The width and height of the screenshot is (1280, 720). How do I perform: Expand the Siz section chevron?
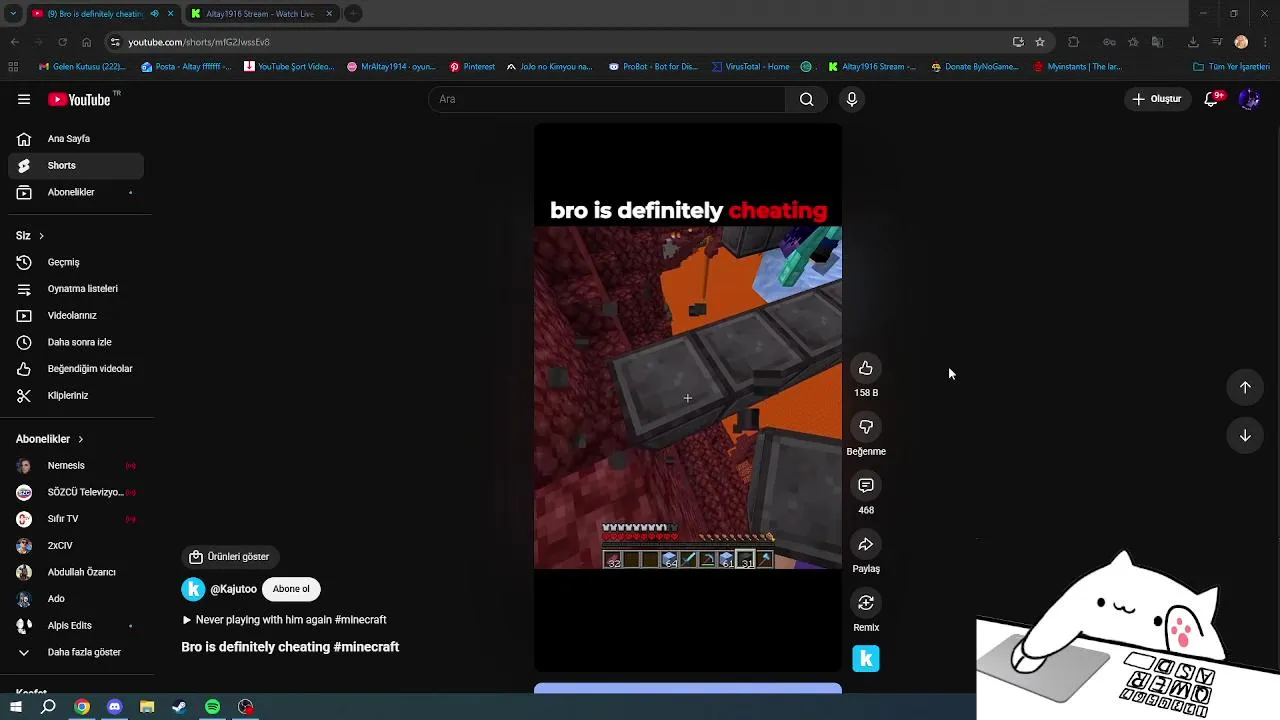41,236
